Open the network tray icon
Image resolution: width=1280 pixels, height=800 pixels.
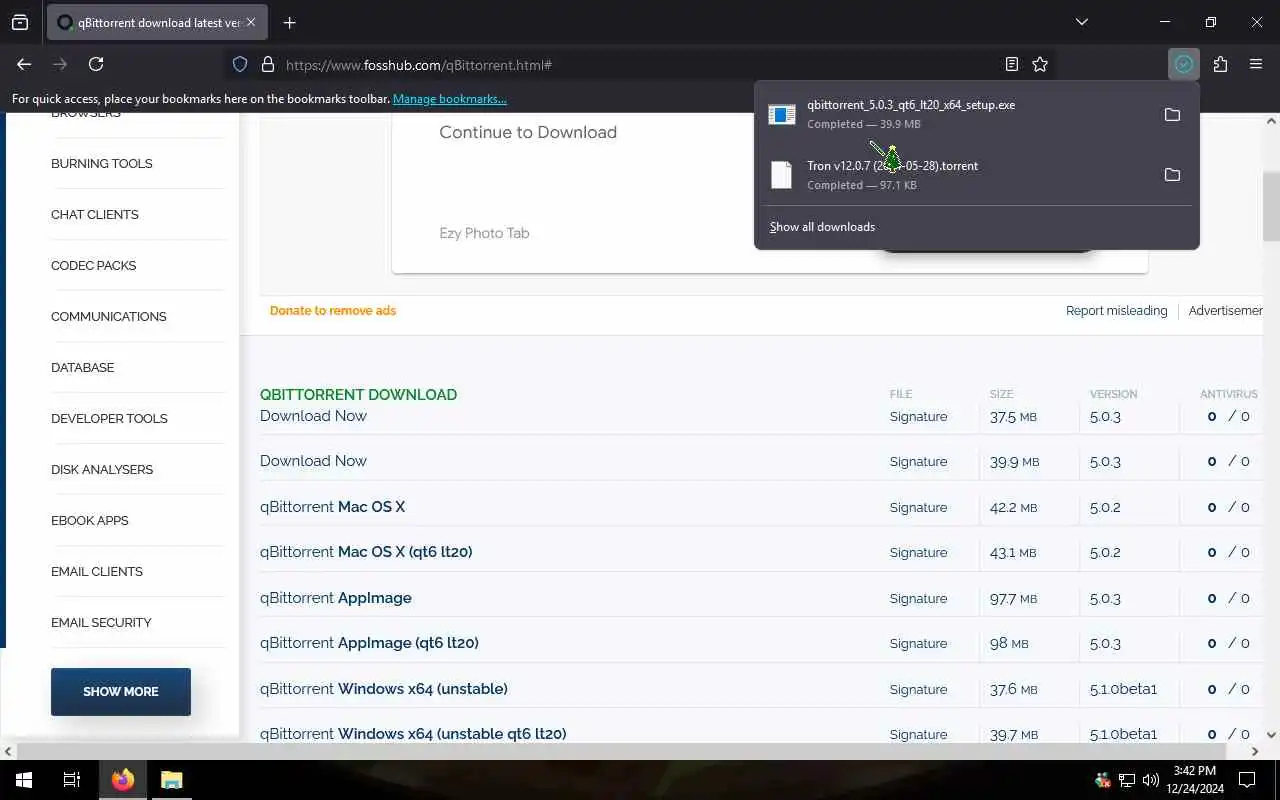1127,780
